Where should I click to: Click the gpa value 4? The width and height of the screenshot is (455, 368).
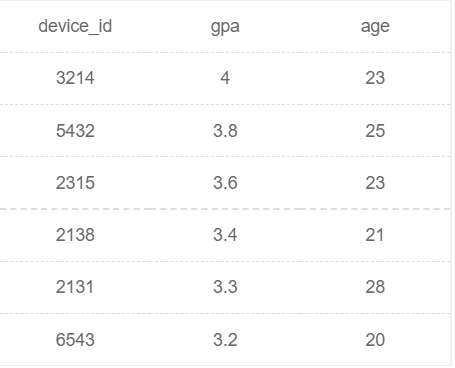coord(225,78)
